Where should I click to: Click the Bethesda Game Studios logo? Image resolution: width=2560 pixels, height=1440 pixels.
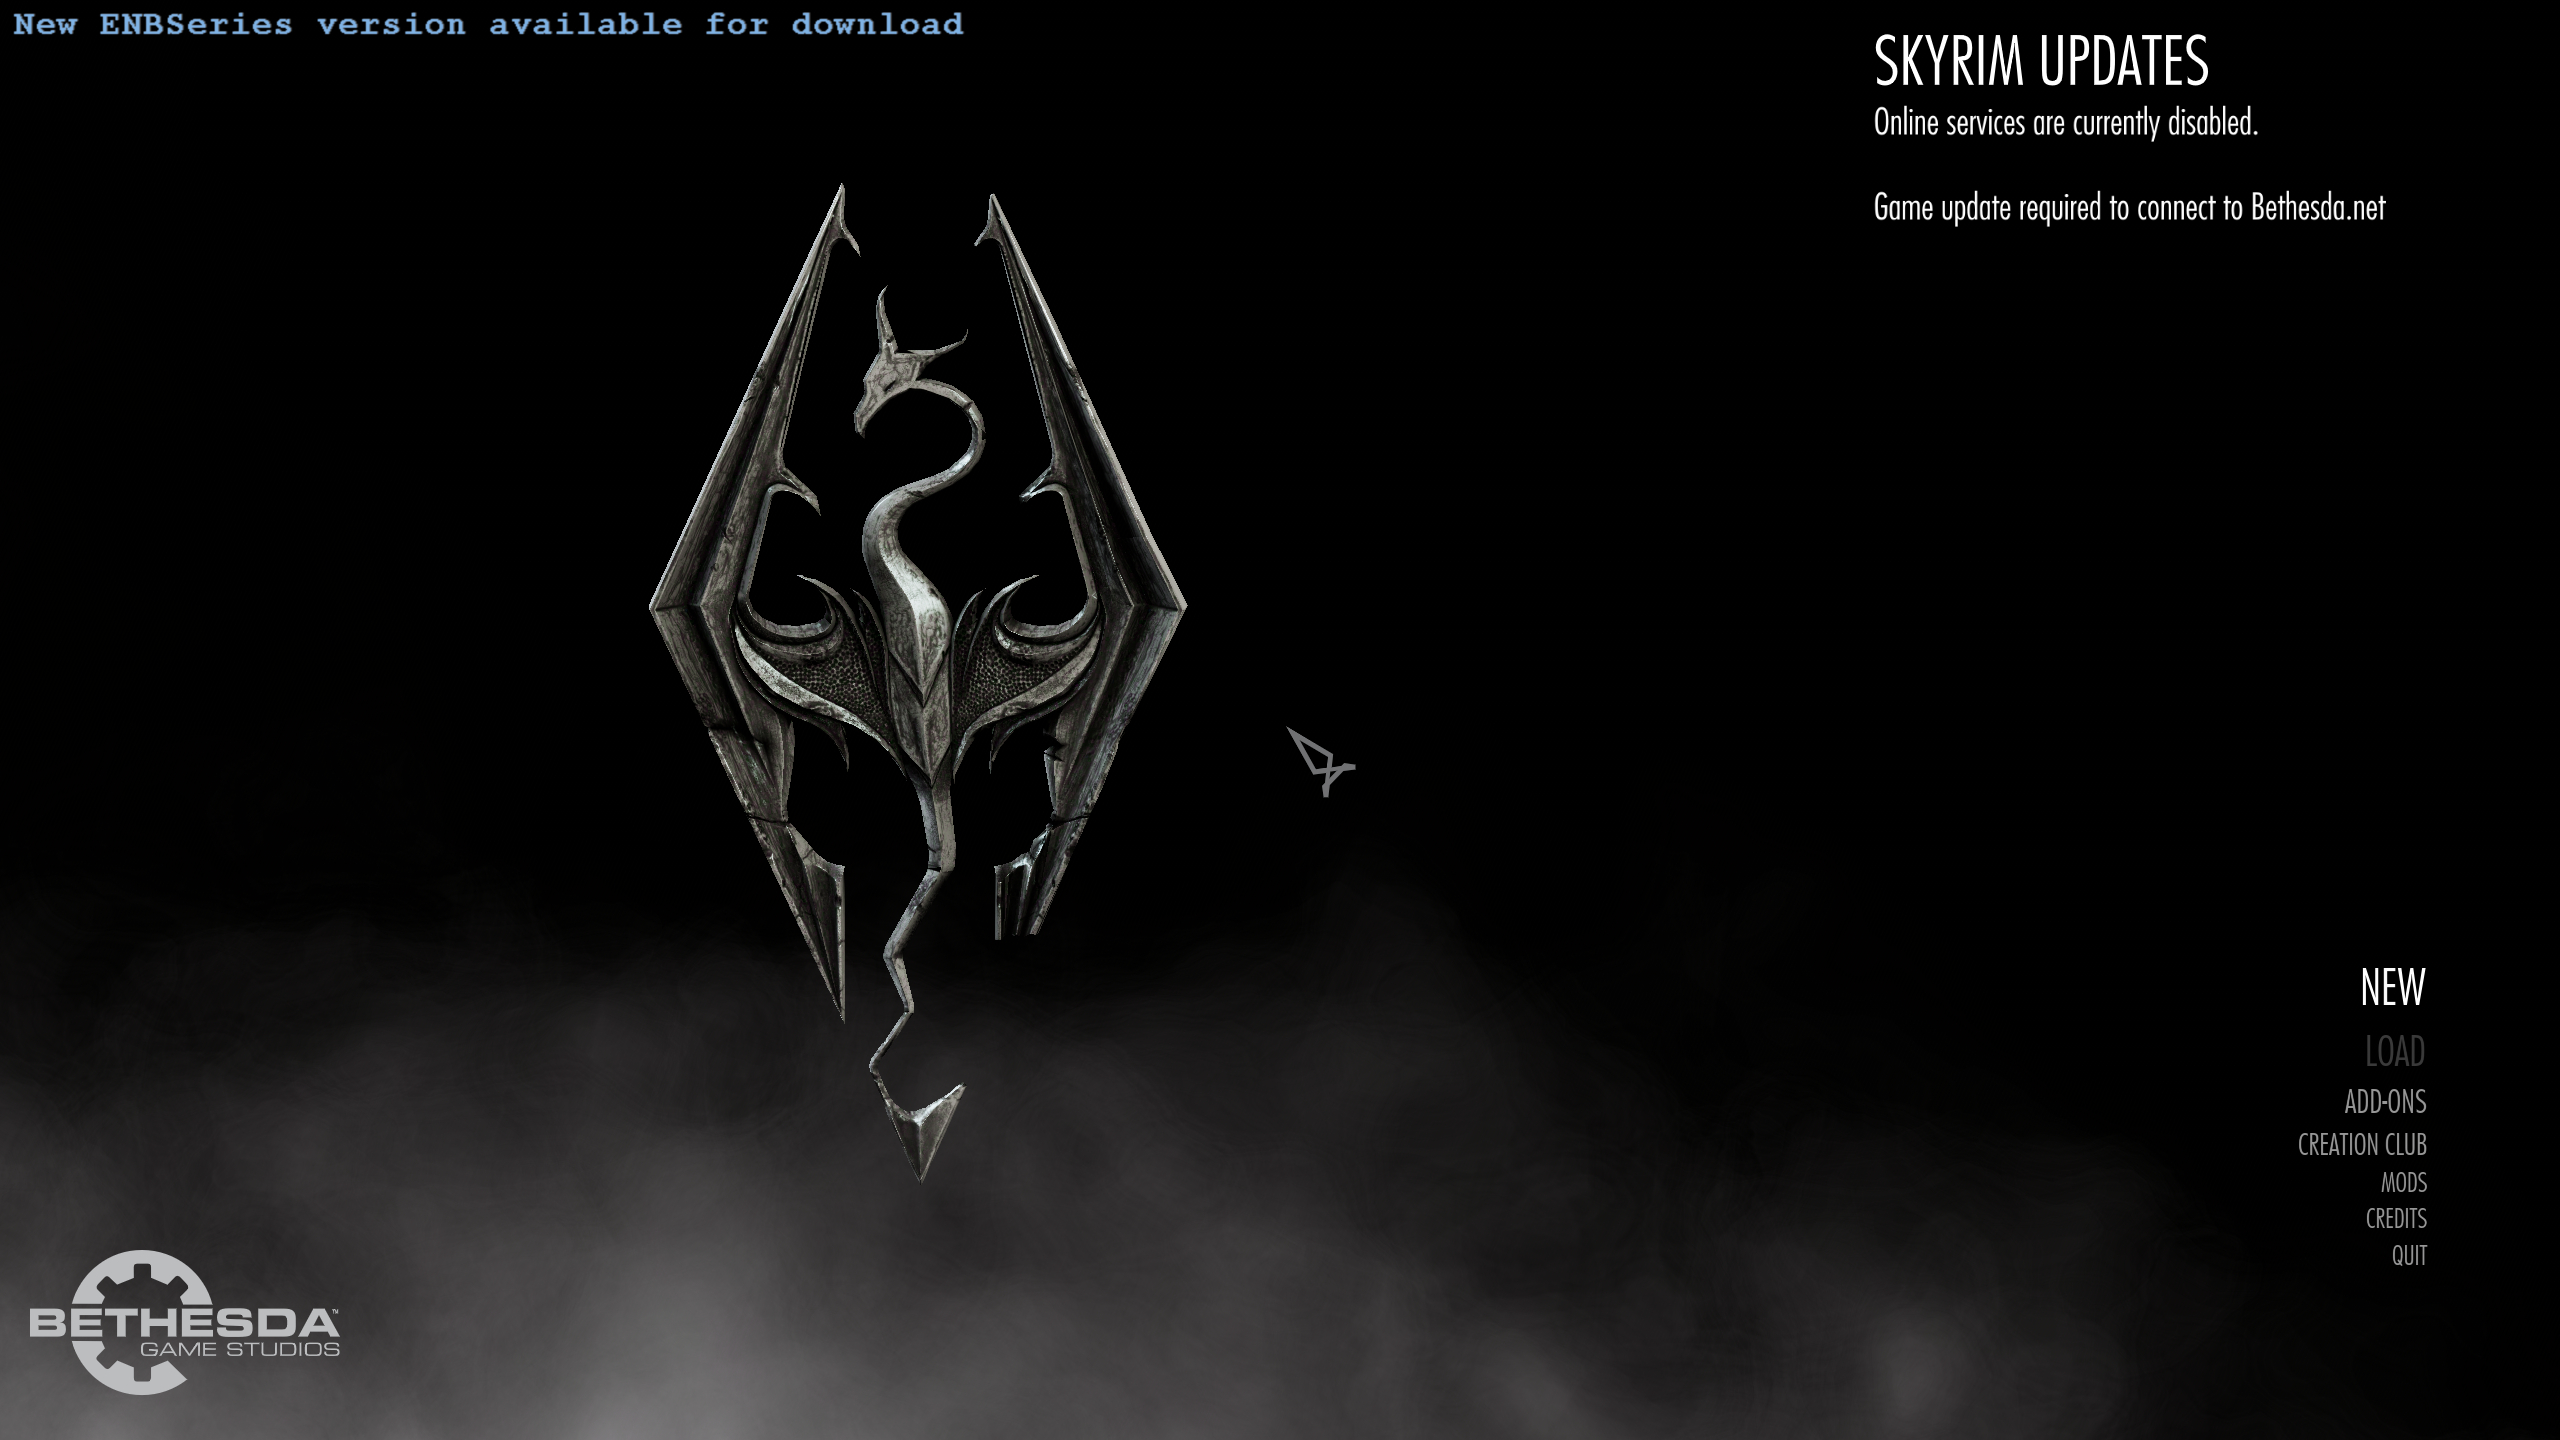point(184,1322)
